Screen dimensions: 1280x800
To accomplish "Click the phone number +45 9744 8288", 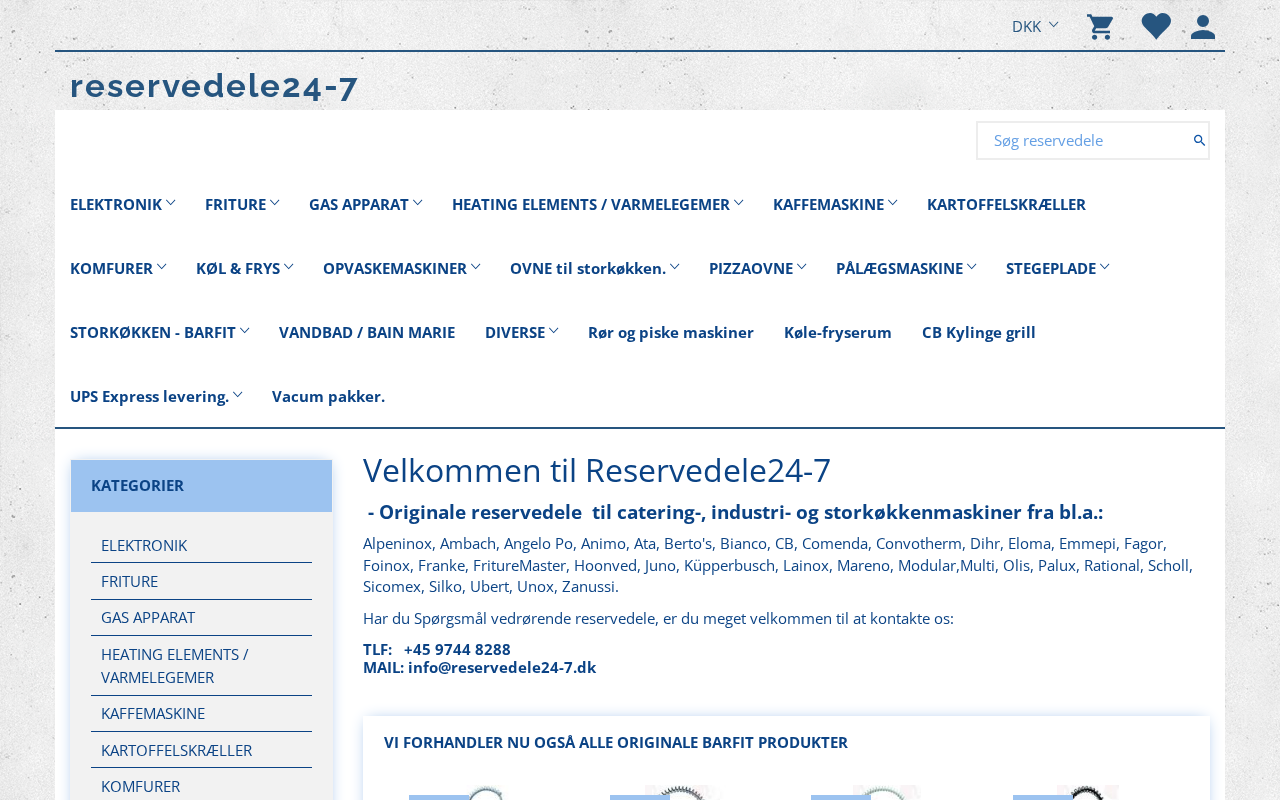I will (457, 649).
